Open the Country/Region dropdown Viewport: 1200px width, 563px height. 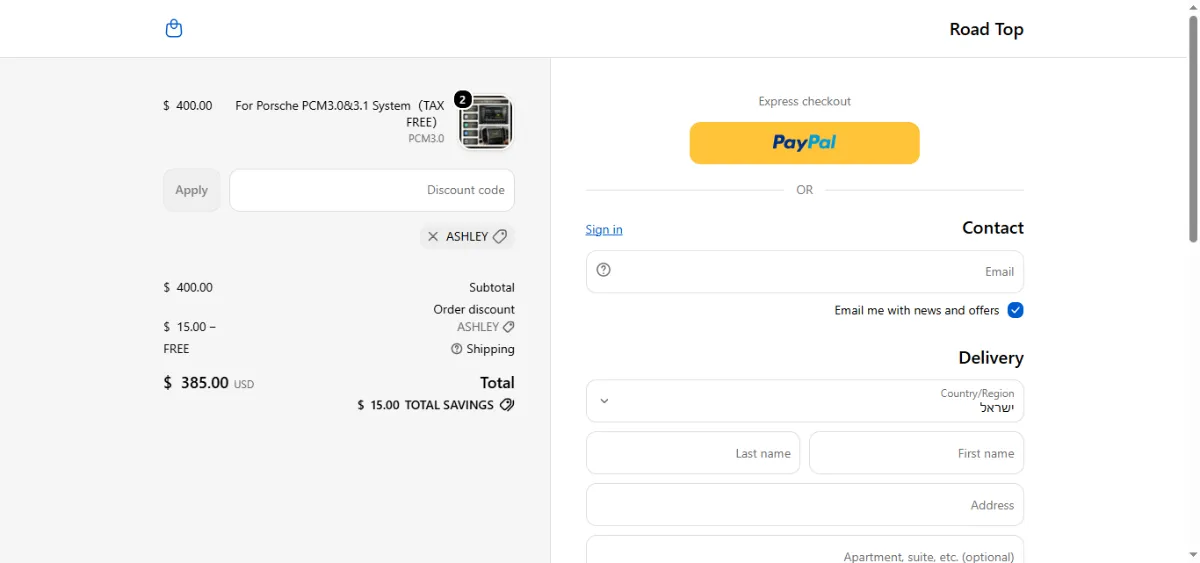tap(805, 401)
